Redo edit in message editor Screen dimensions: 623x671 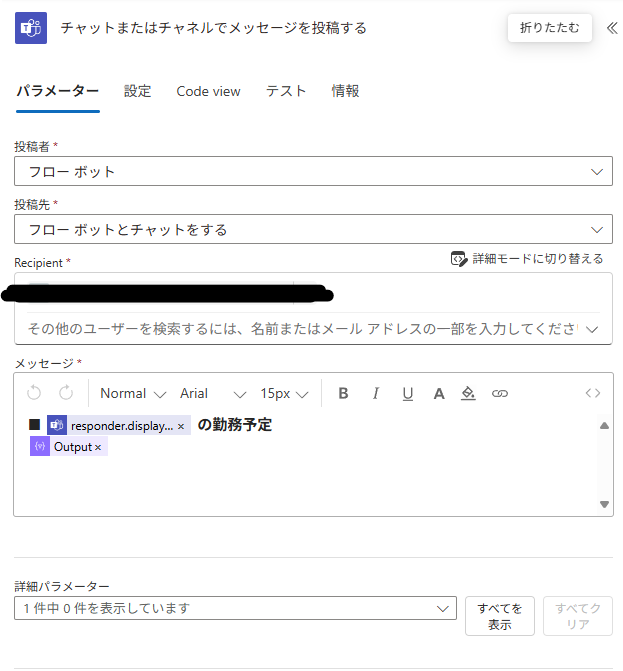(x=66, y=393)
